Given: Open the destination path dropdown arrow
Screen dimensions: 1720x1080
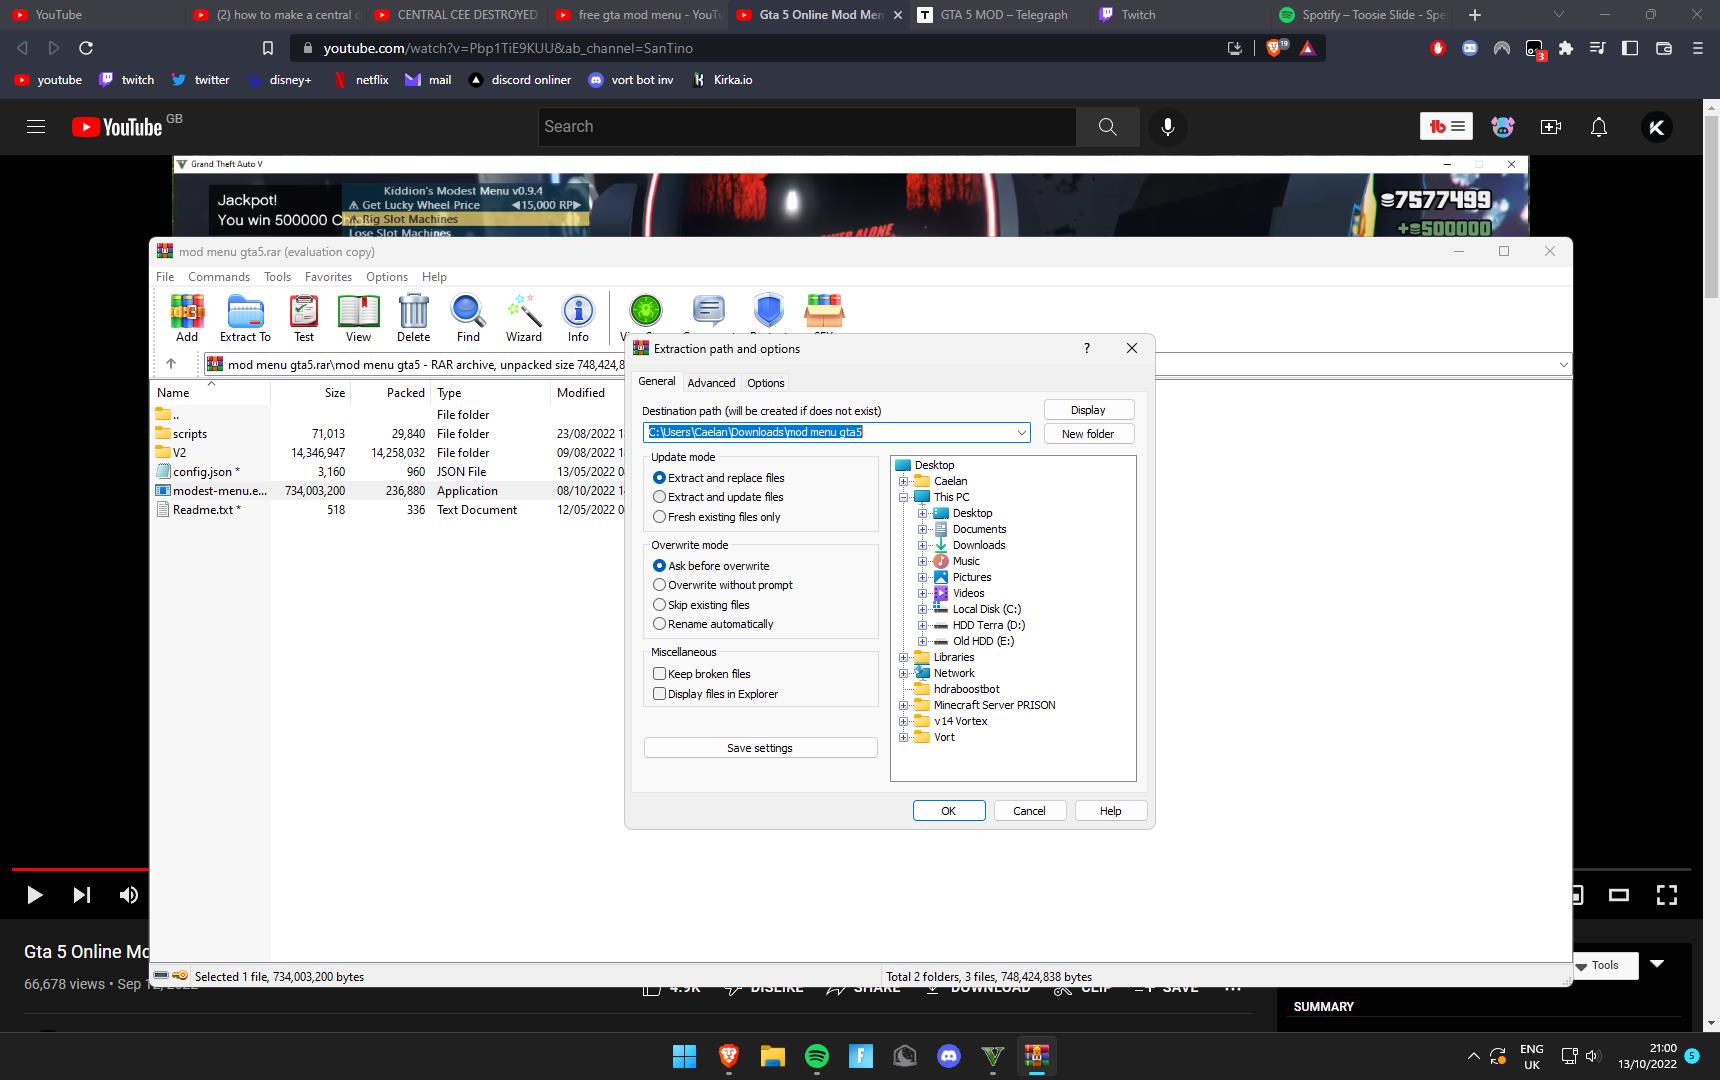Looking at the screenshot, I should 1021,433.
